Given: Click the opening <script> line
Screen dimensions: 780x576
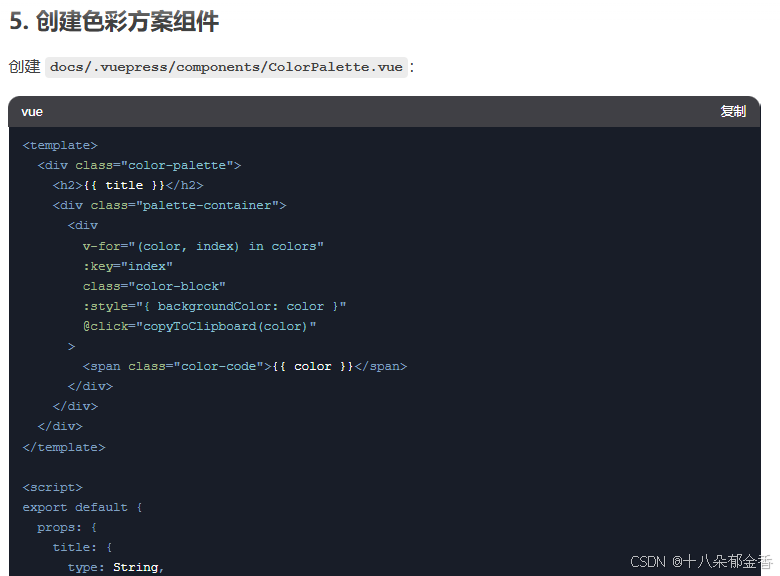Looking at the screenshot, I should coord(53,487).
